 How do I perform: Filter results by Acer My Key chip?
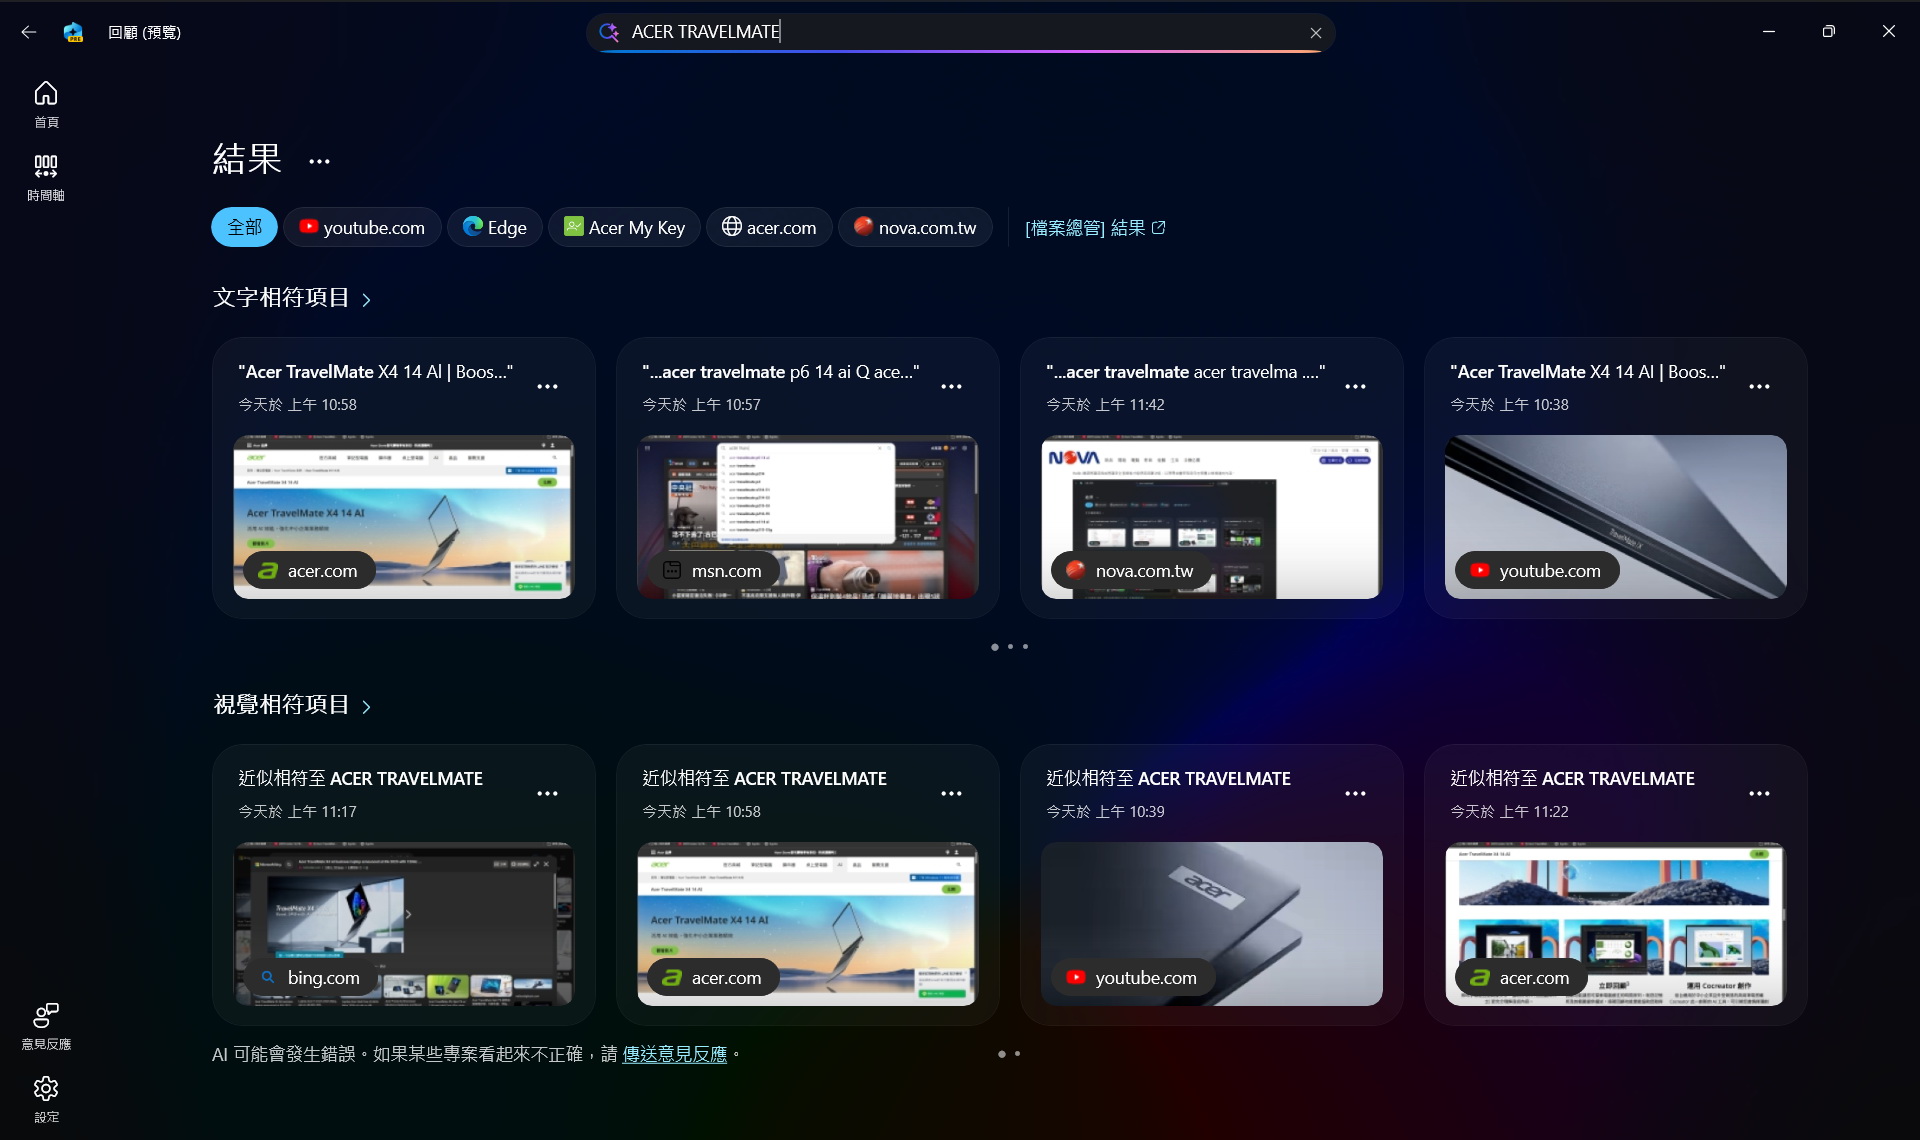pos(624,227)
